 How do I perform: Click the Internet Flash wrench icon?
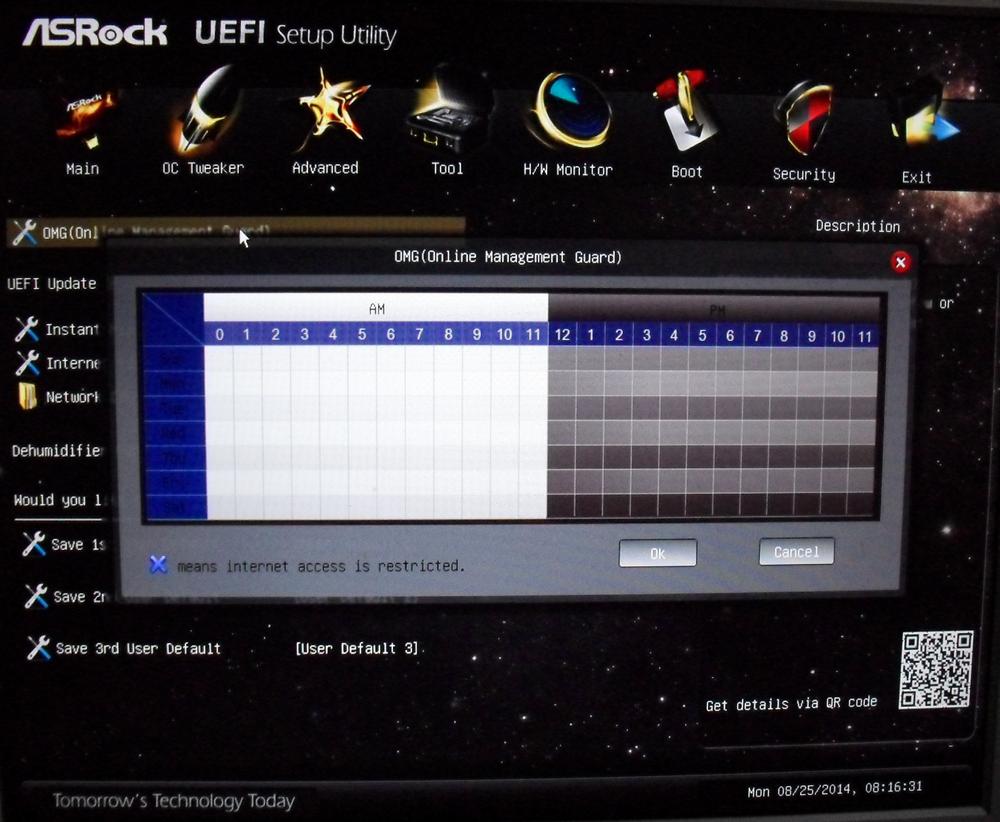[x=27, y=363]
